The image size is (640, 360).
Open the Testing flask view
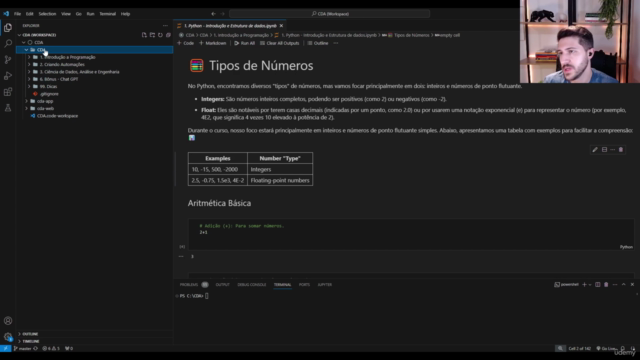[x=8, y=108]
